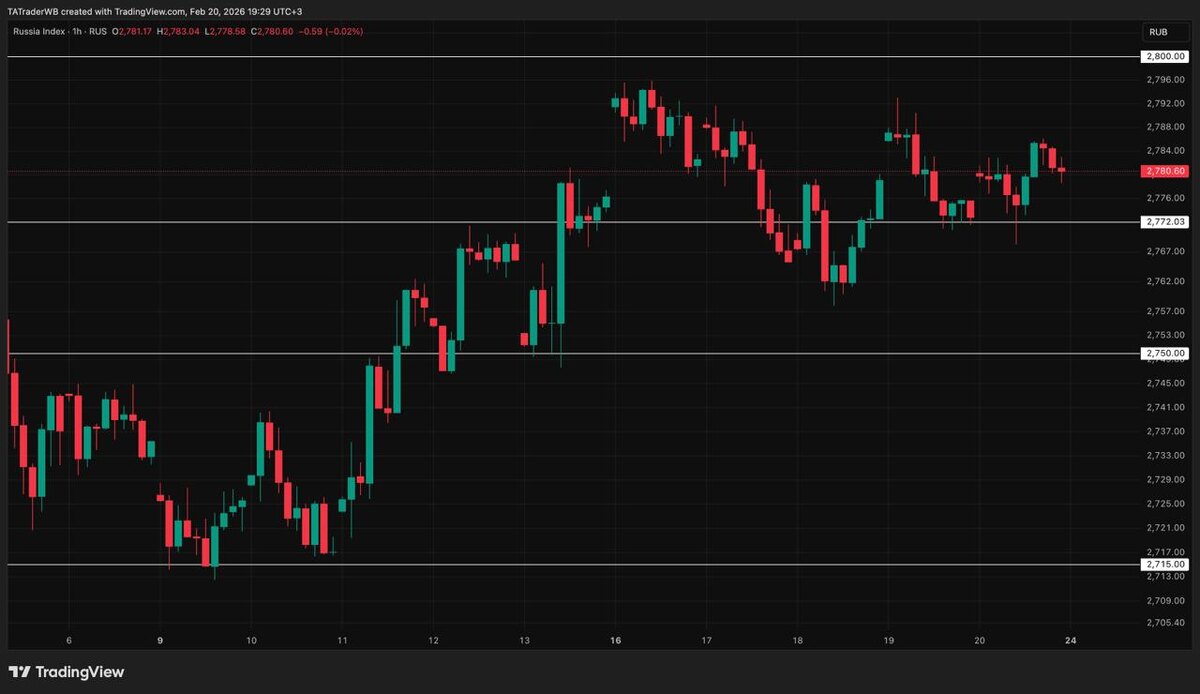
Task: Select the 2,715.00 horizontal line price label
Action: click(x=1164, y=564)
